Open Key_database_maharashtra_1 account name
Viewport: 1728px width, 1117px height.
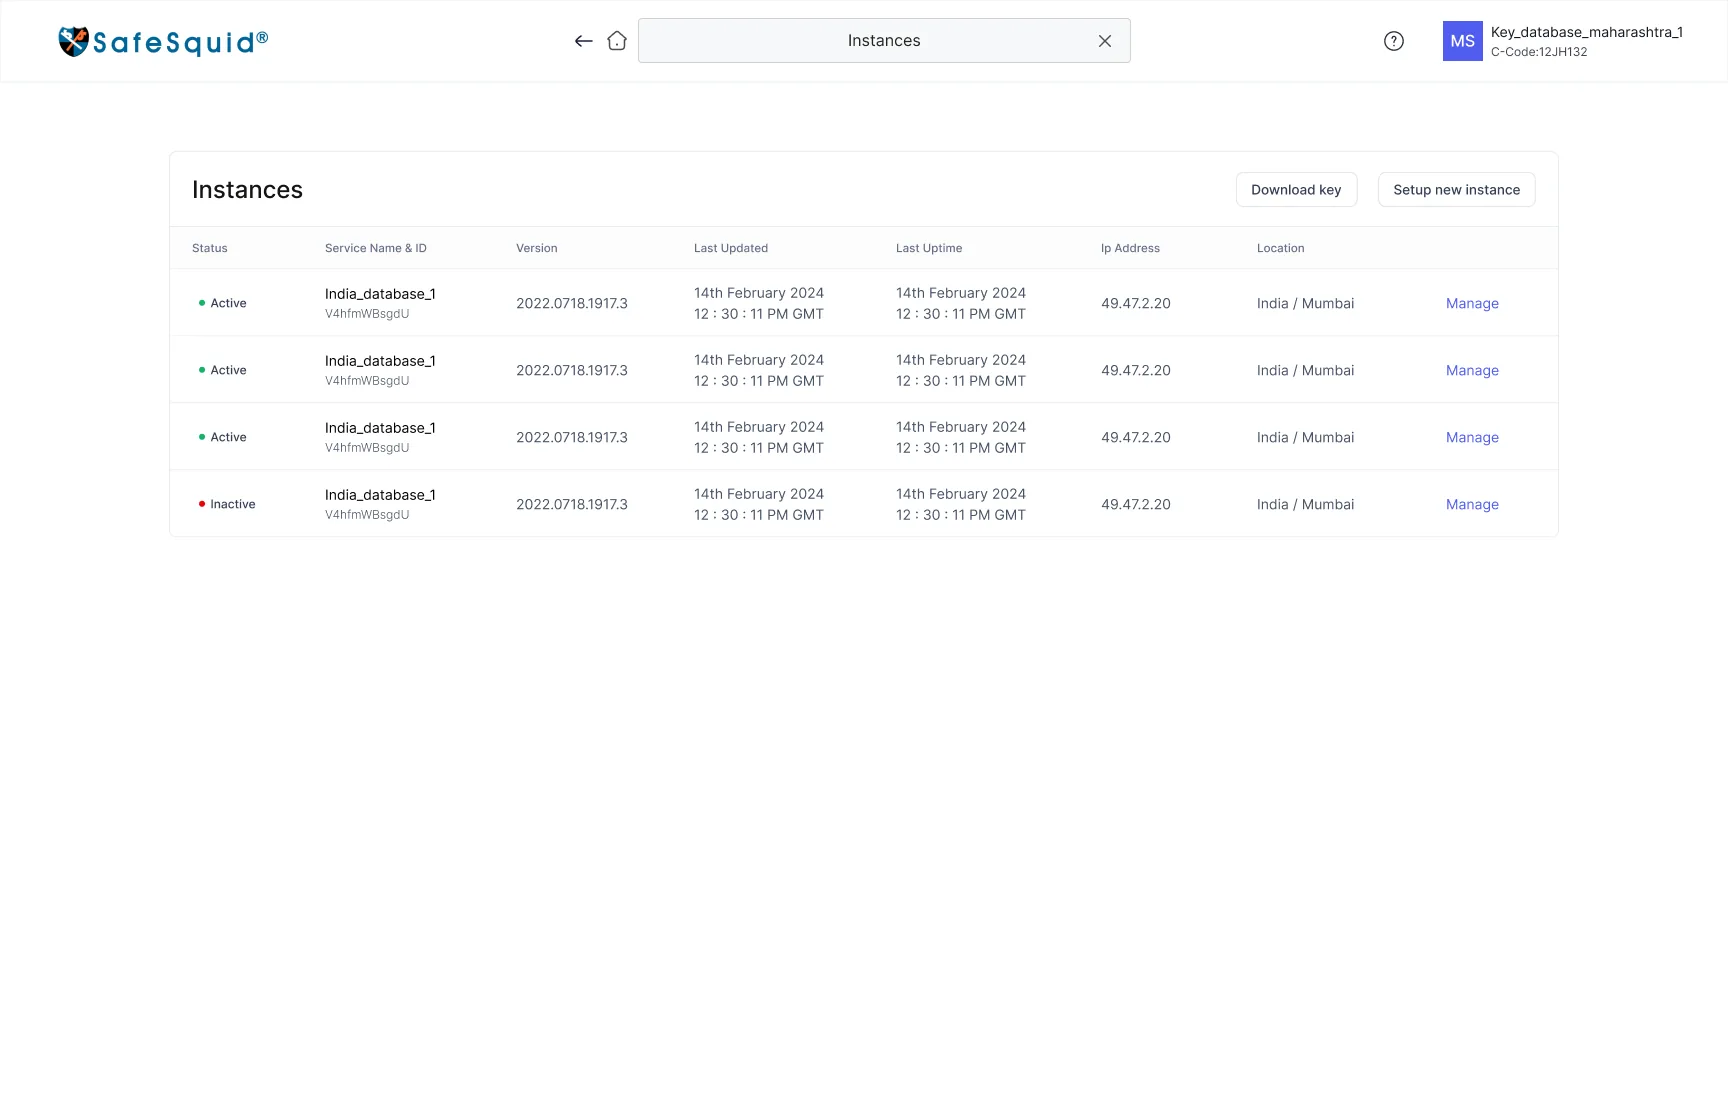coord(1586,32)
